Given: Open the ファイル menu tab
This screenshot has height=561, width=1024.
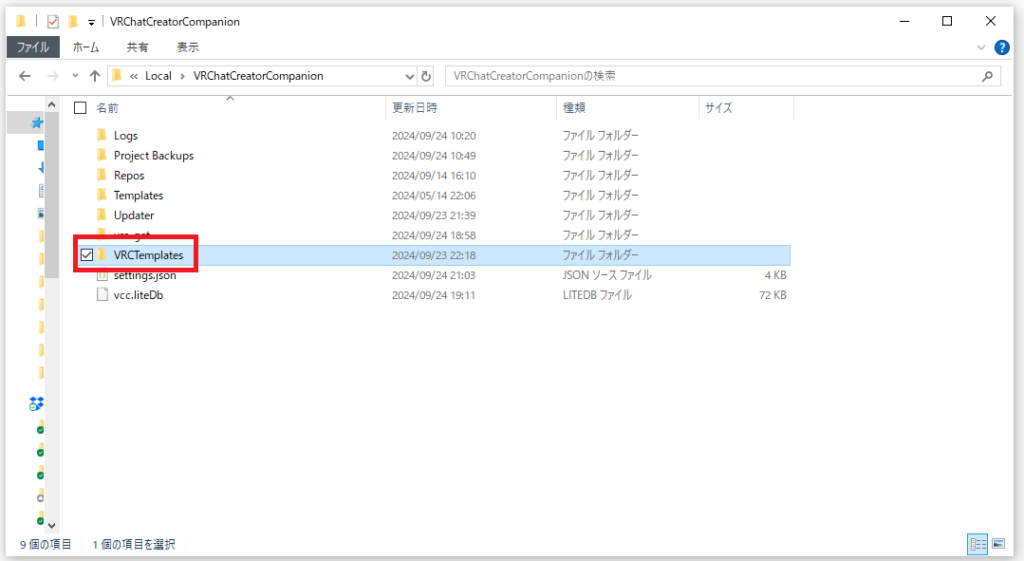Looking at the screenshot, I should tap(33, 47).
